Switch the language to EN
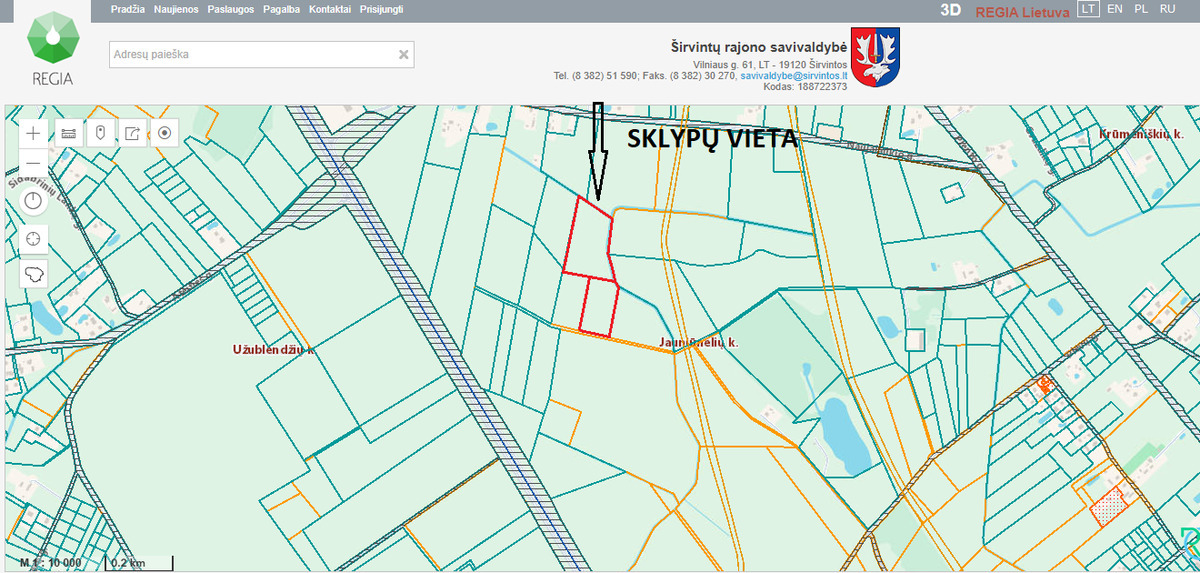Image resolution: width=1200 pixels, height=573 pixels. click(x=1115, y=8)
